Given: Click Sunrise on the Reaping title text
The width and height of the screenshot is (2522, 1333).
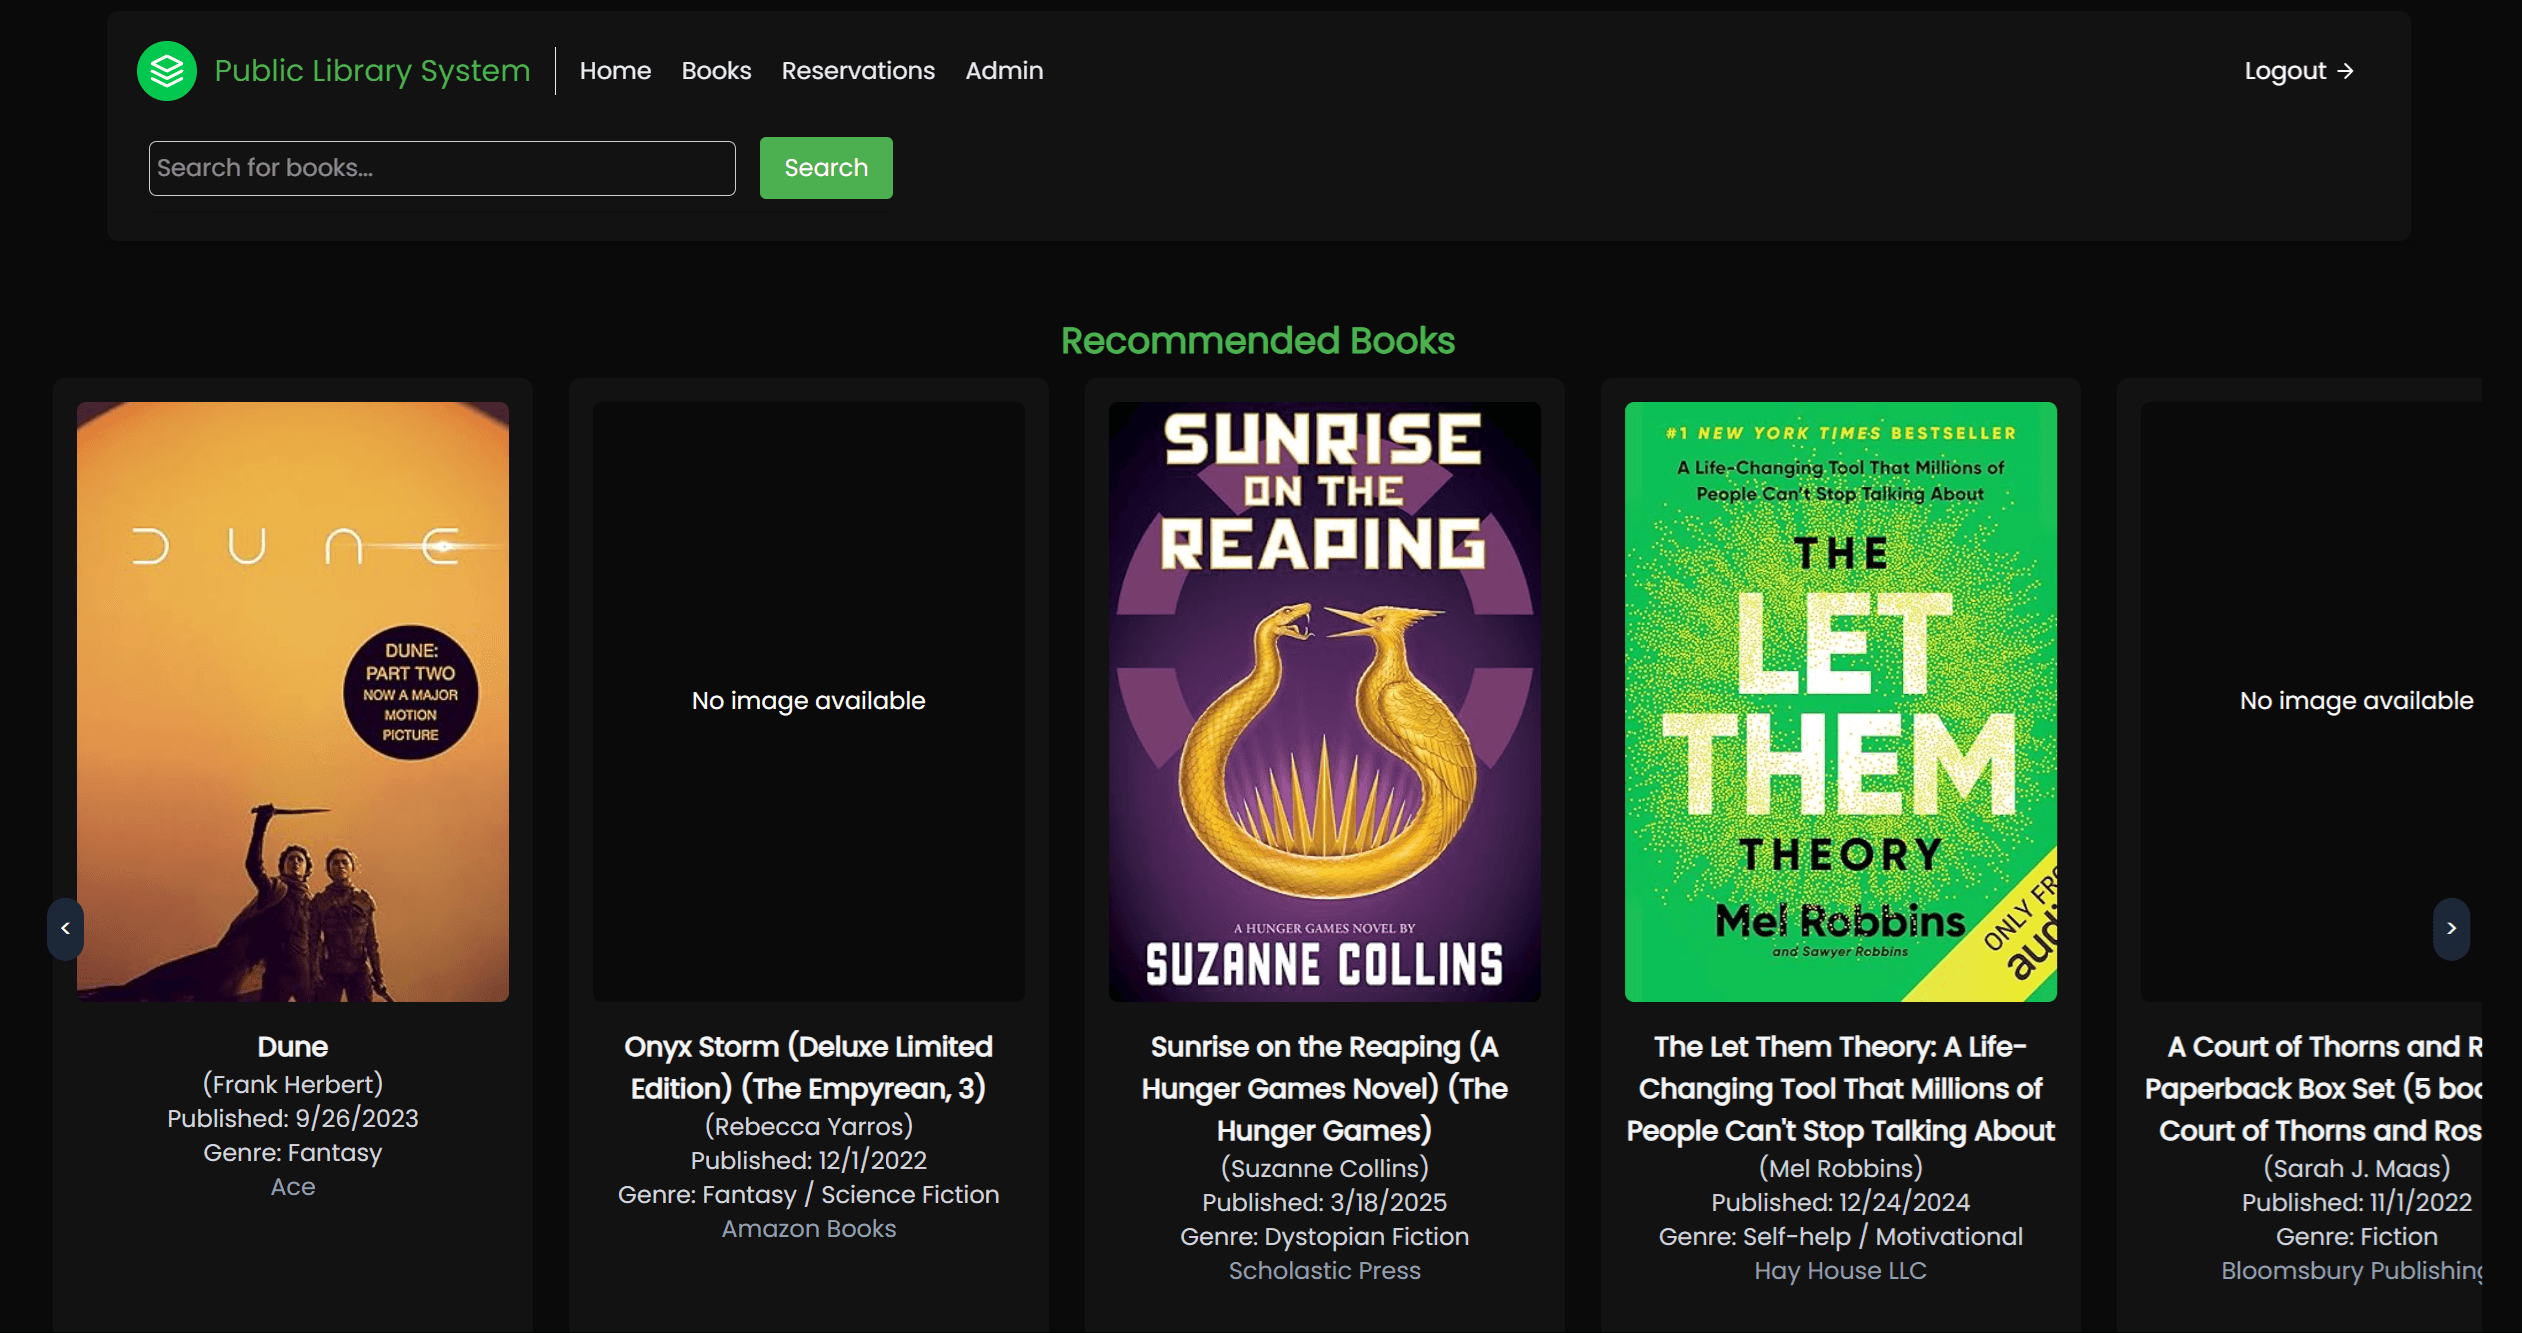Looking at the screenshot, I should tap(1325, 1089).
